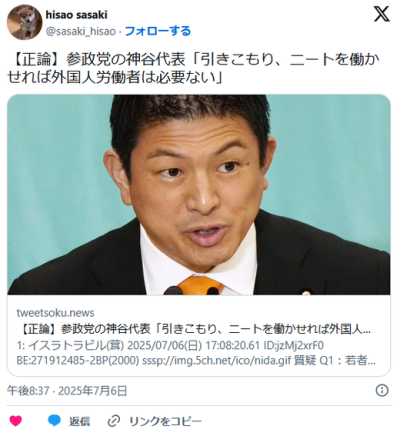Click the card description starting 1: イスラトラビル
Screen dimensions: 400x429
(x=170, y=345)
